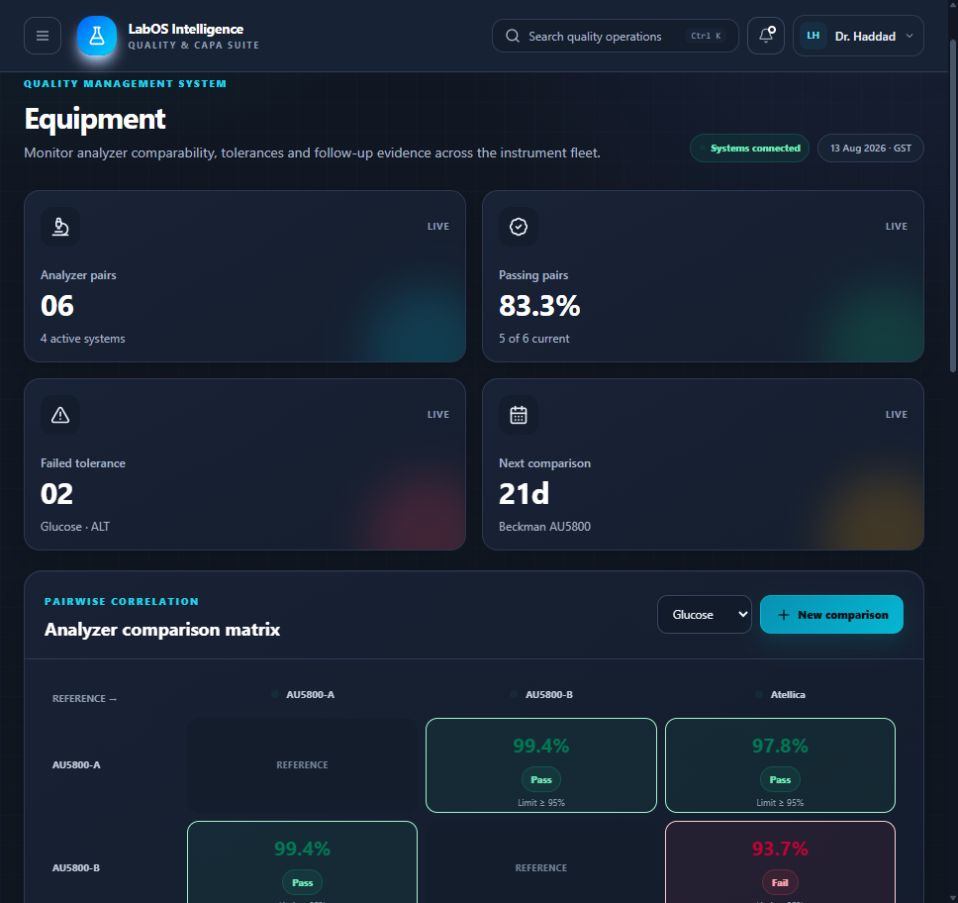Click the warning triangle icon on Failed tolerance card

point(60,415)
